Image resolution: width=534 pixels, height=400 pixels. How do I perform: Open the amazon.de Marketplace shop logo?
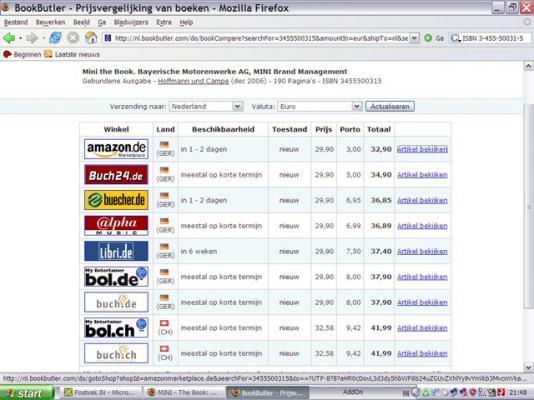pyautogui.click(x=116, y=149)
